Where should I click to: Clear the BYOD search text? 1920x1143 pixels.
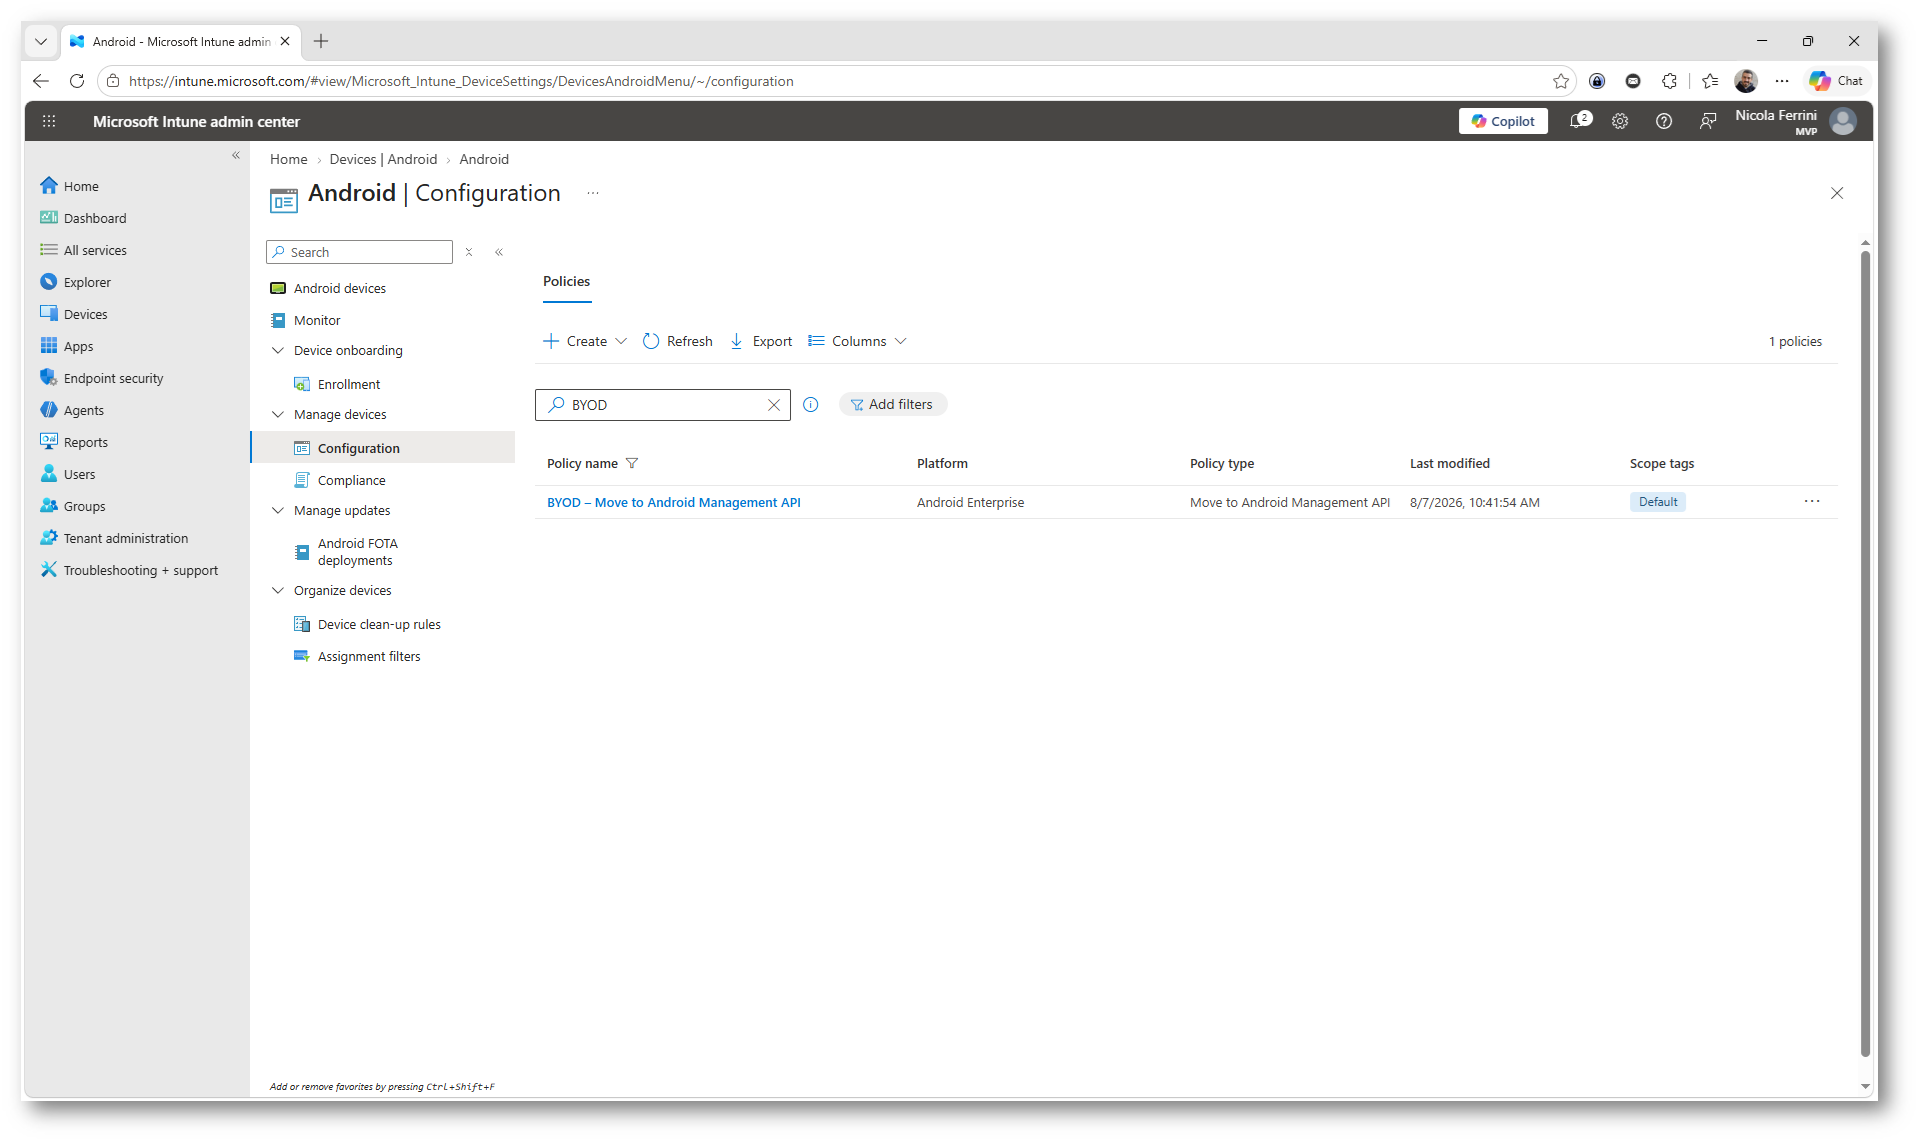click(773, 405)
